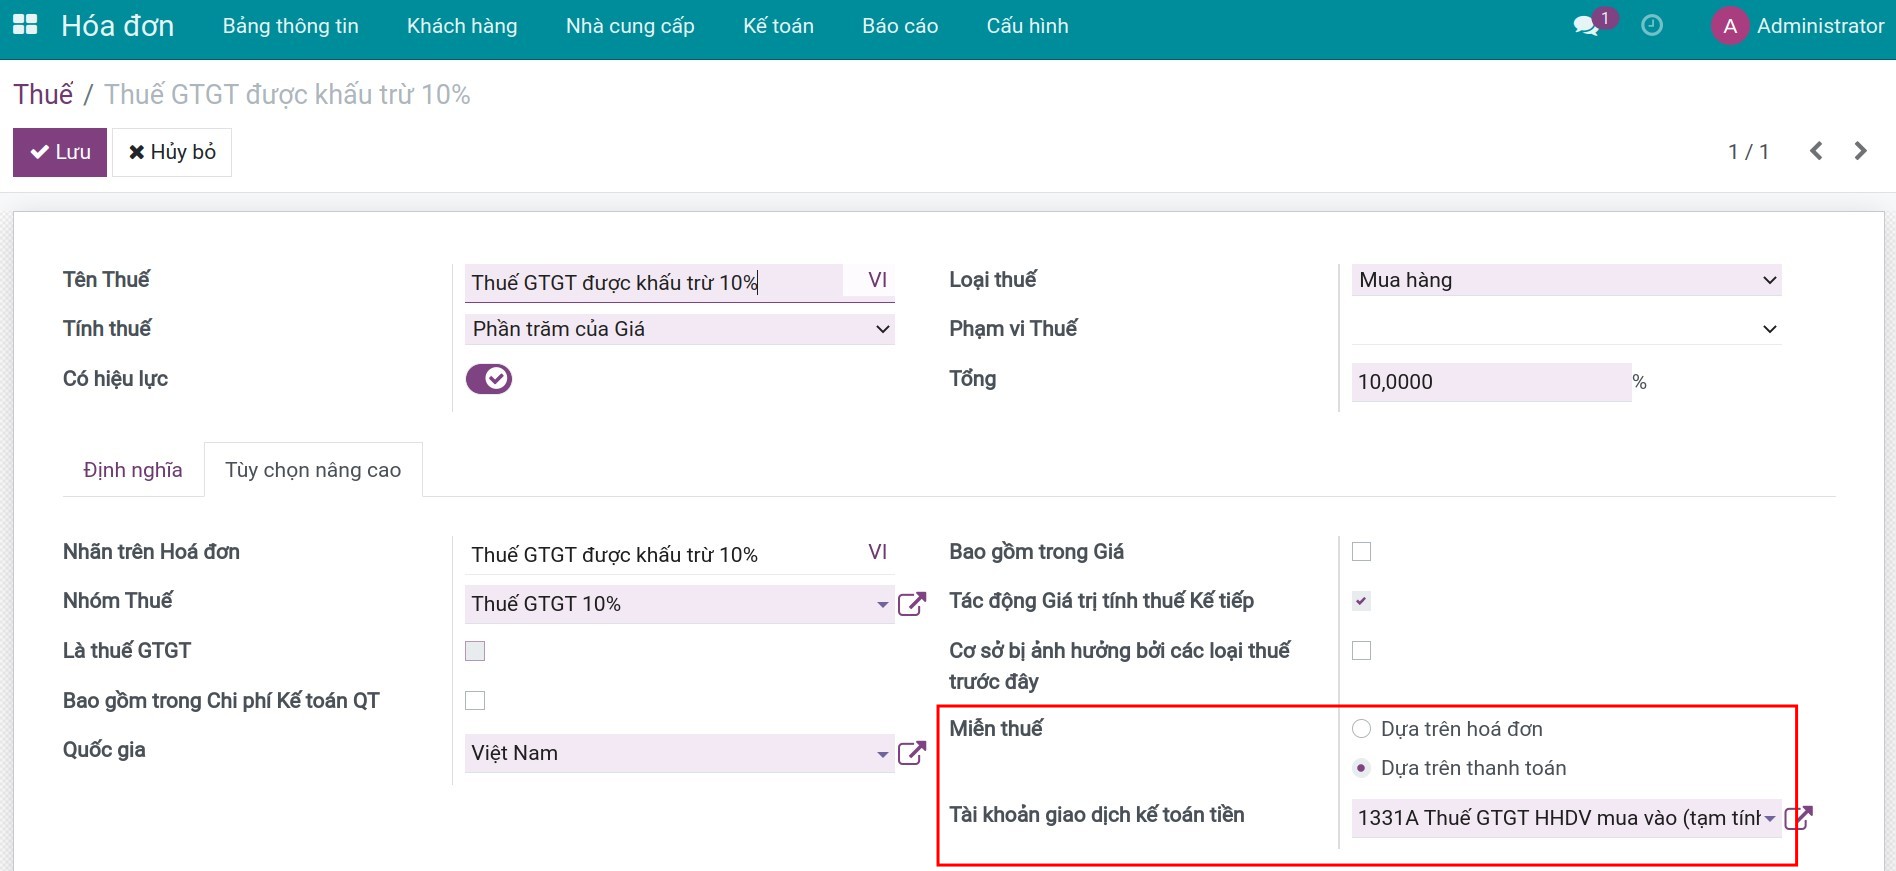Click the Hủy bỏ discard button

[172, 152]
